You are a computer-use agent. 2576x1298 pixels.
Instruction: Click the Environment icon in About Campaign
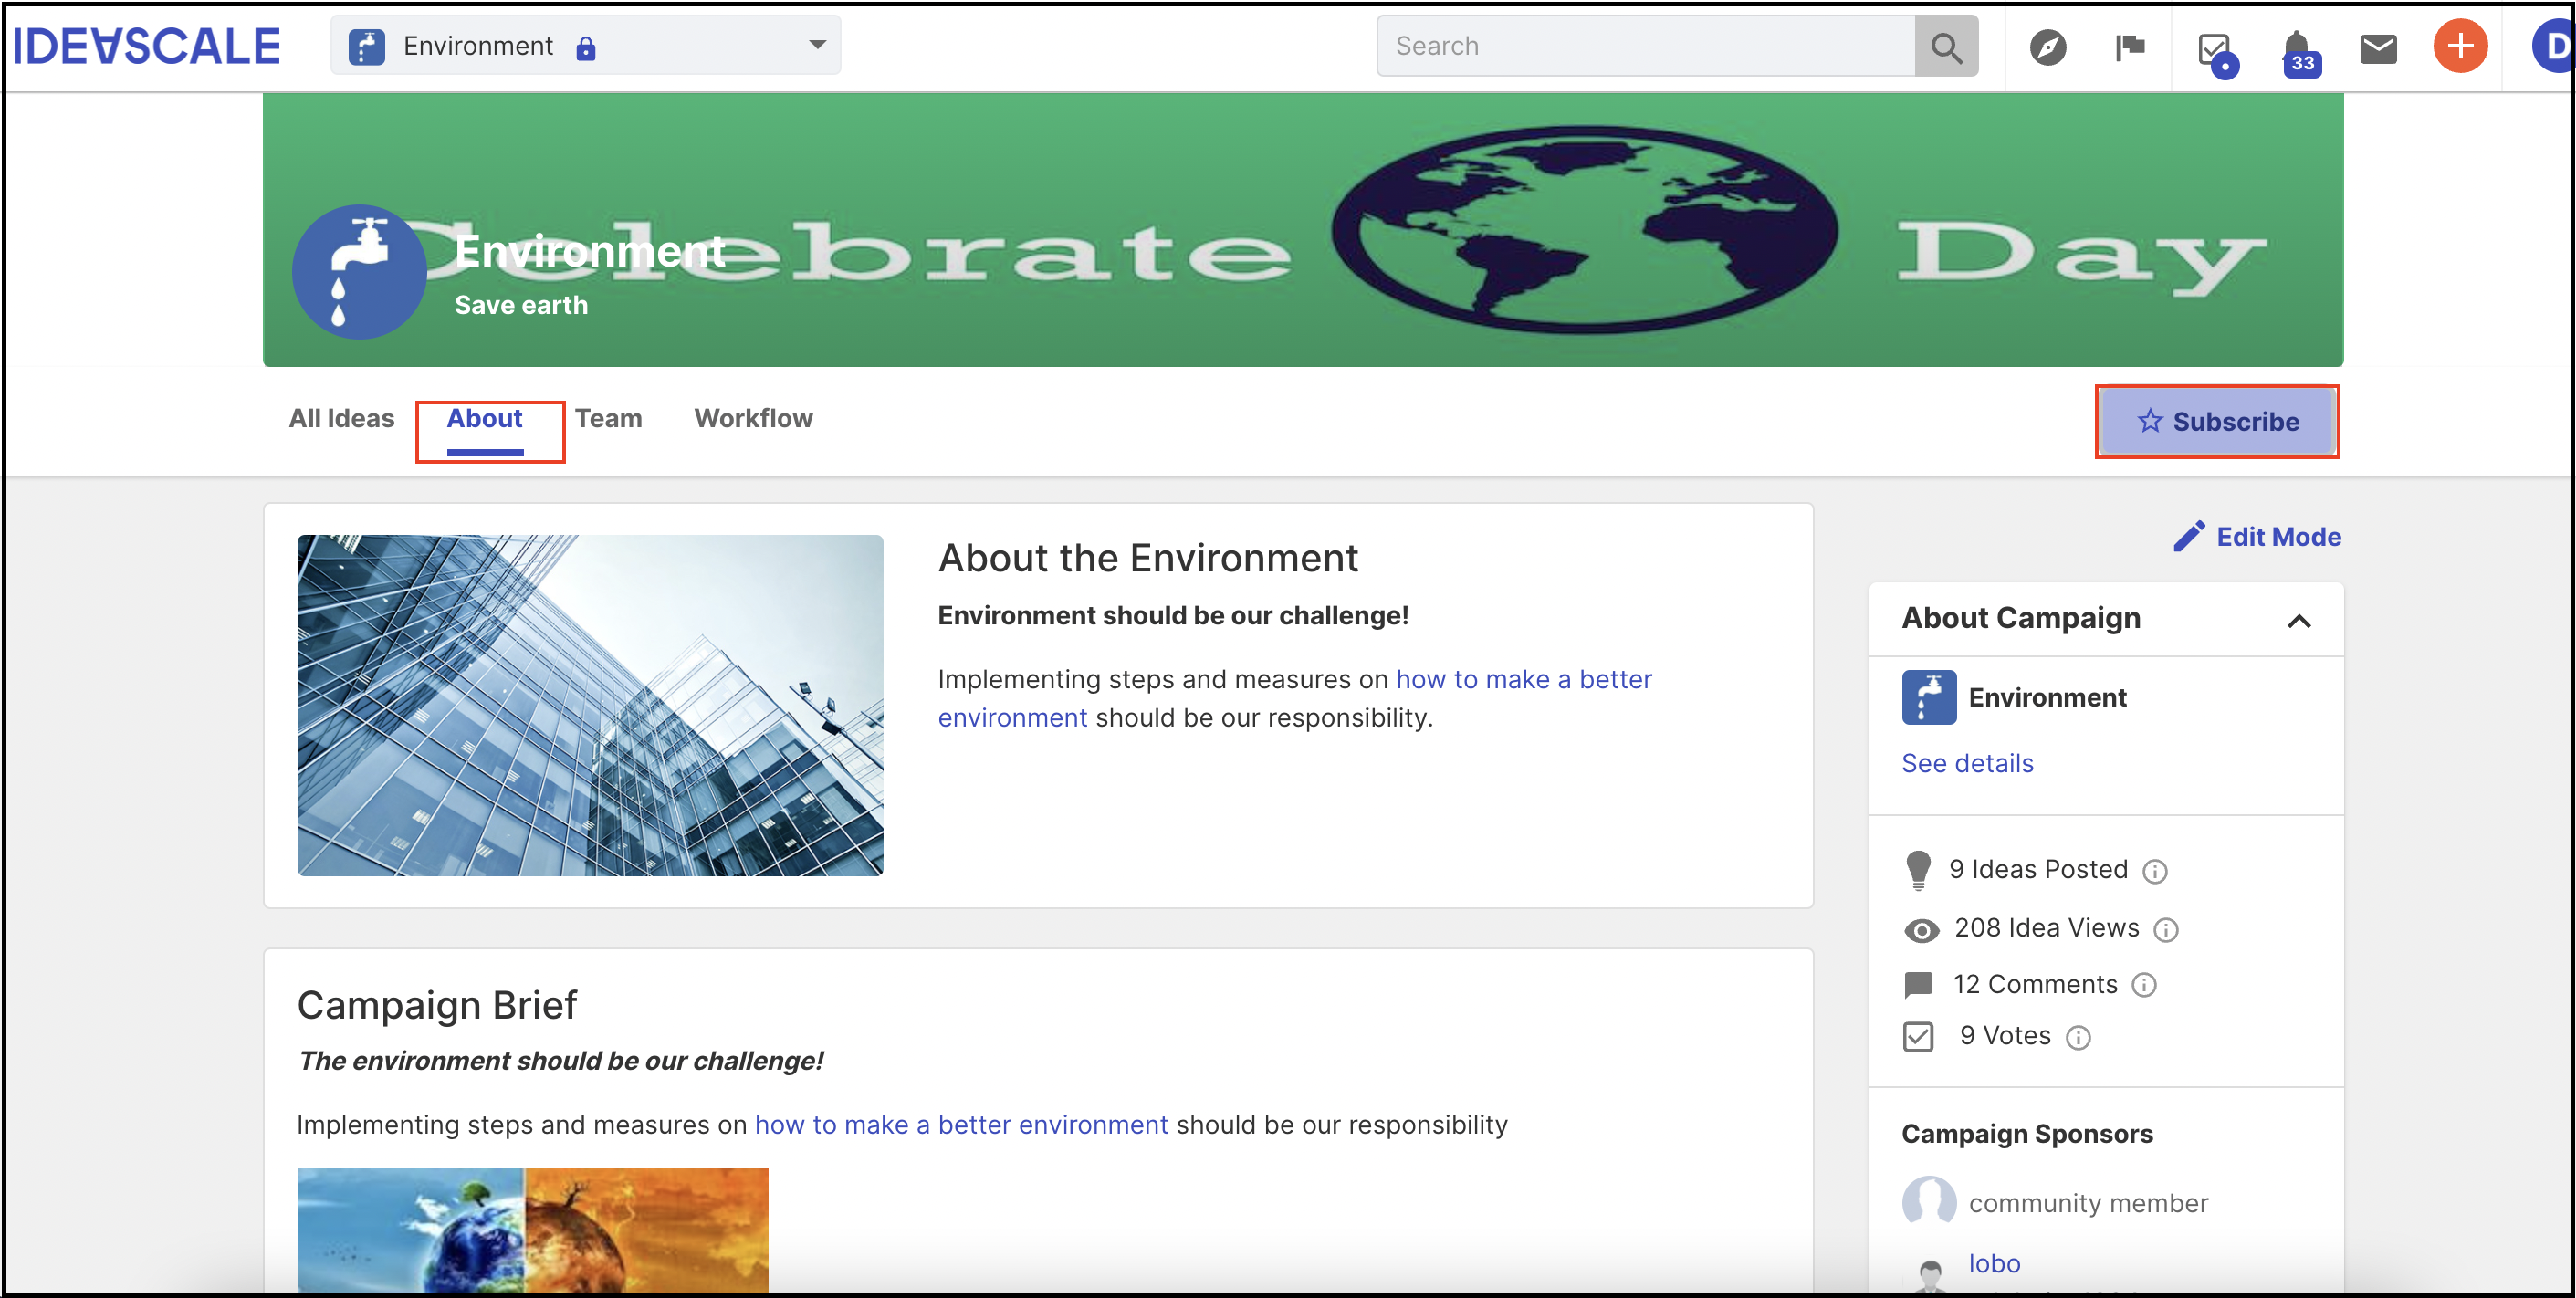[x=1928, y=697]
